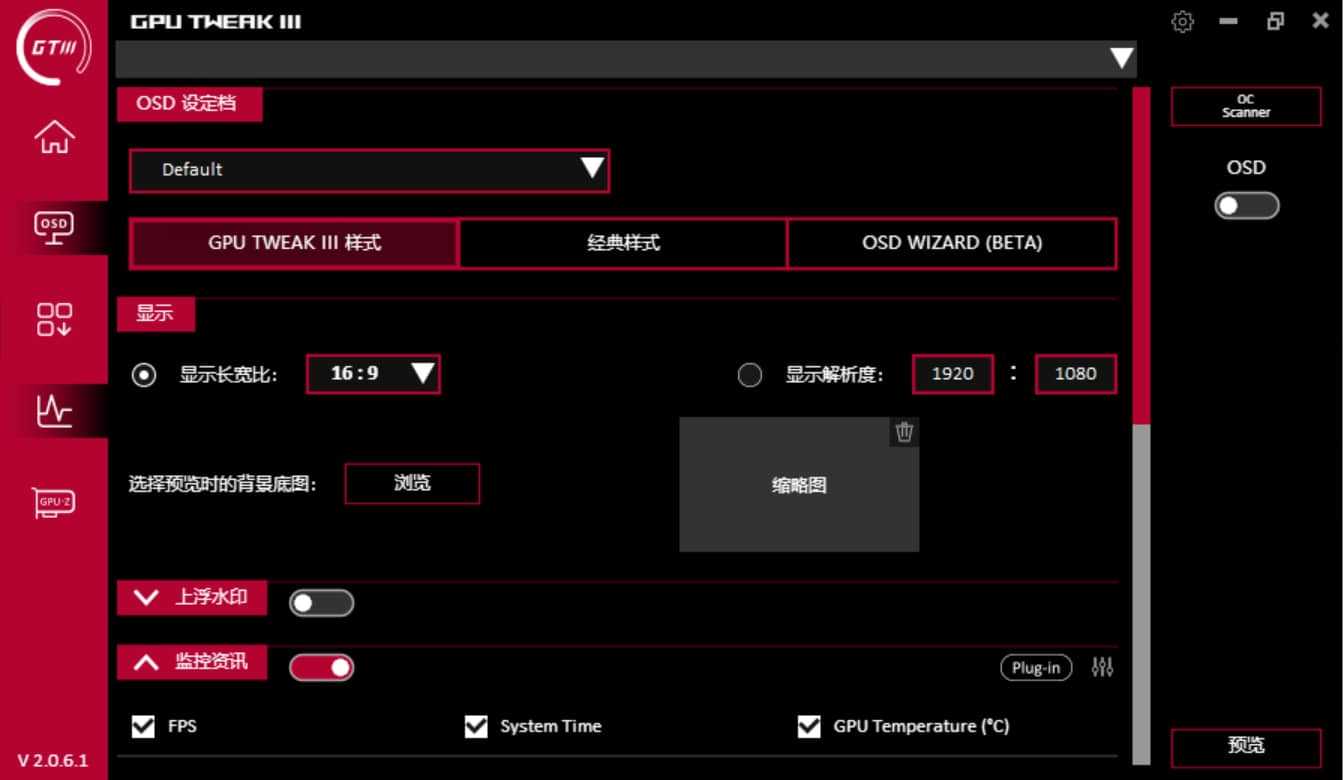Open the Default OSD profile dropdown

[370, 170]
